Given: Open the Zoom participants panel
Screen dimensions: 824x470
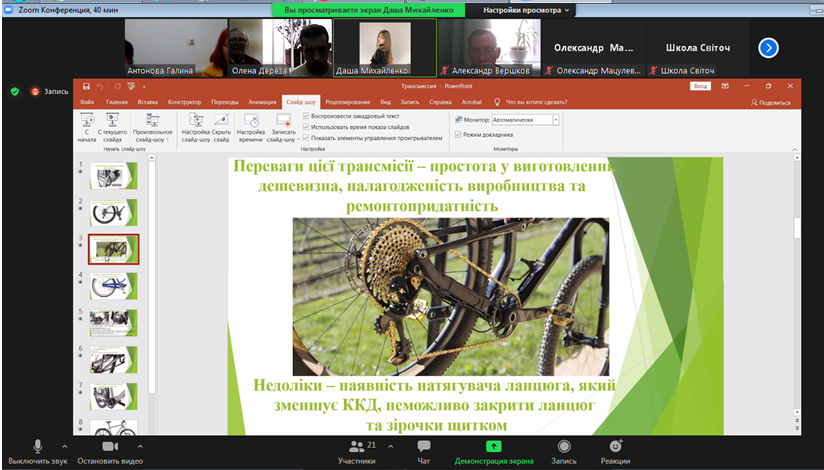Looking at the screenshot, I should pos(355,447).
